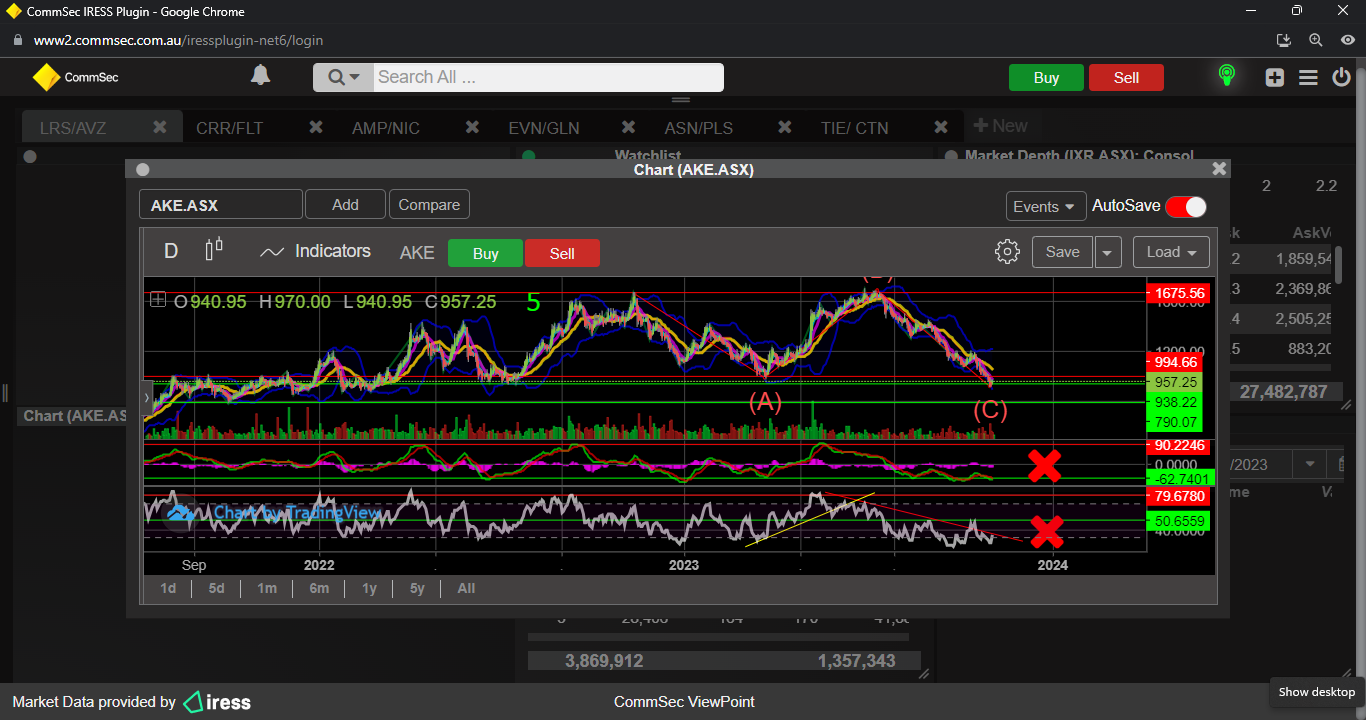The height and width of the screenshot is (720, 1366).
Task: Click Show desktop in the taskbar corner
Action: (x=1316, y=692)
